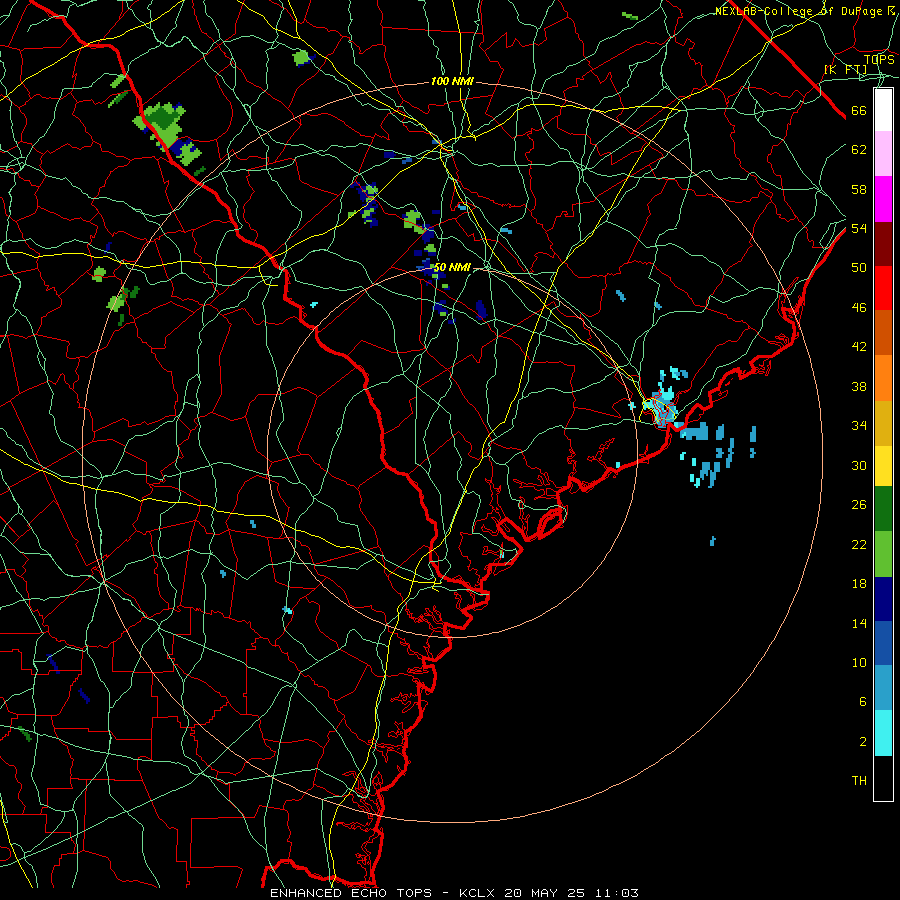Select the medium blue legend swatch
900x900 pixels.
[883, 643]
